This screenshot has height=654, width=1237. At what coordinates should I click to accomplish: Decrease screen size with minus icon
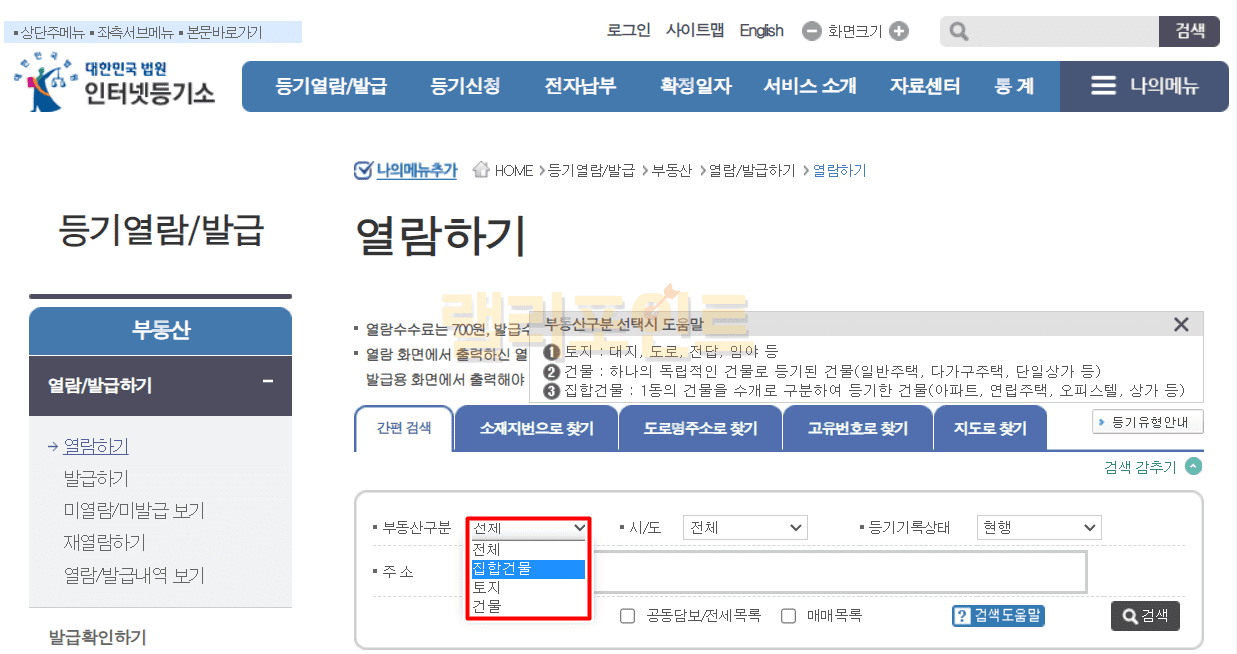pos(812,31)
